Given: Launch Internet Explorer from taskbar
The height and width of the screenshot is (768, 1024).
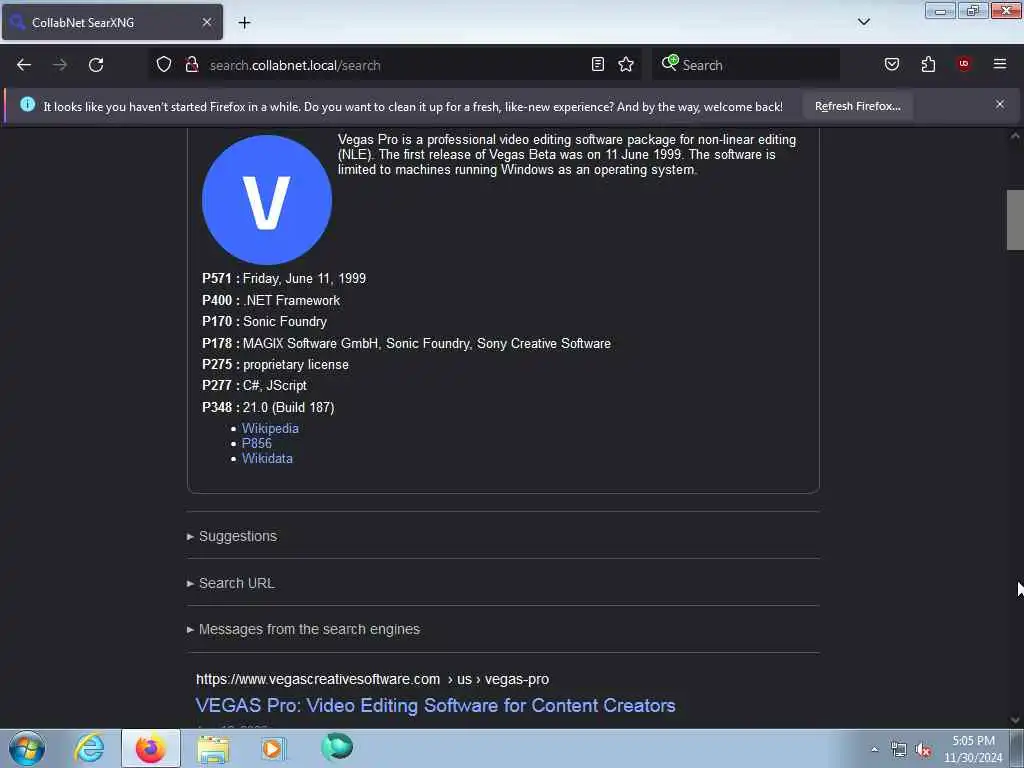Looking at the screenshot, I should click(89, 748).
